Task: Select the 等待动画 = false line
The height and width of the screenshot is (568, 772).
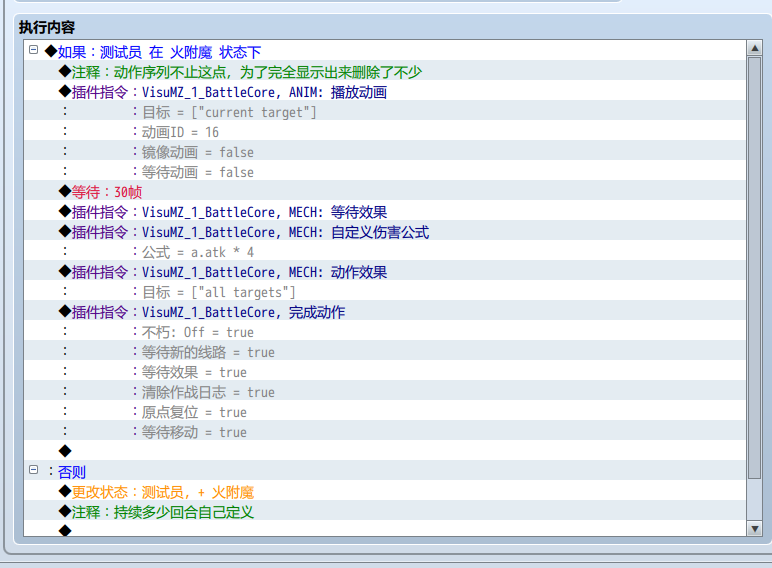Action: pos(385,172)
